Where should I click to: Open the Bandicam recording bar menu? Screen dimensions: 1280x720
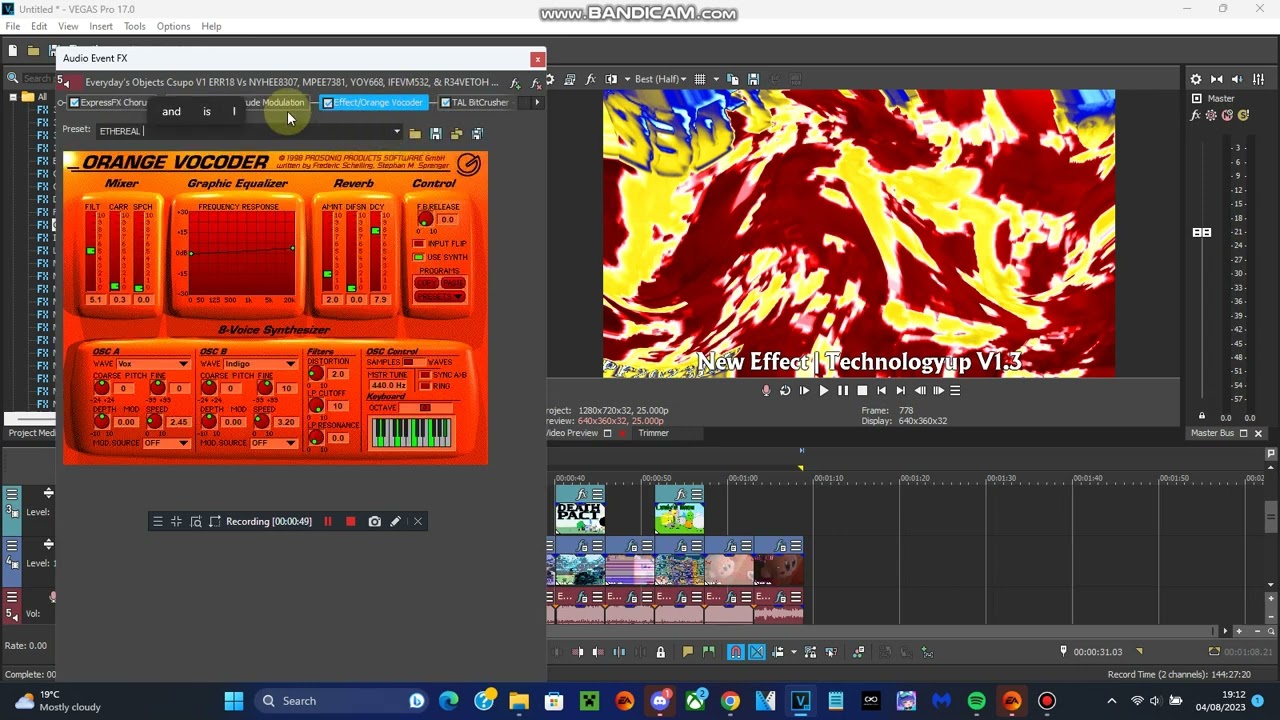pos(157,521)
